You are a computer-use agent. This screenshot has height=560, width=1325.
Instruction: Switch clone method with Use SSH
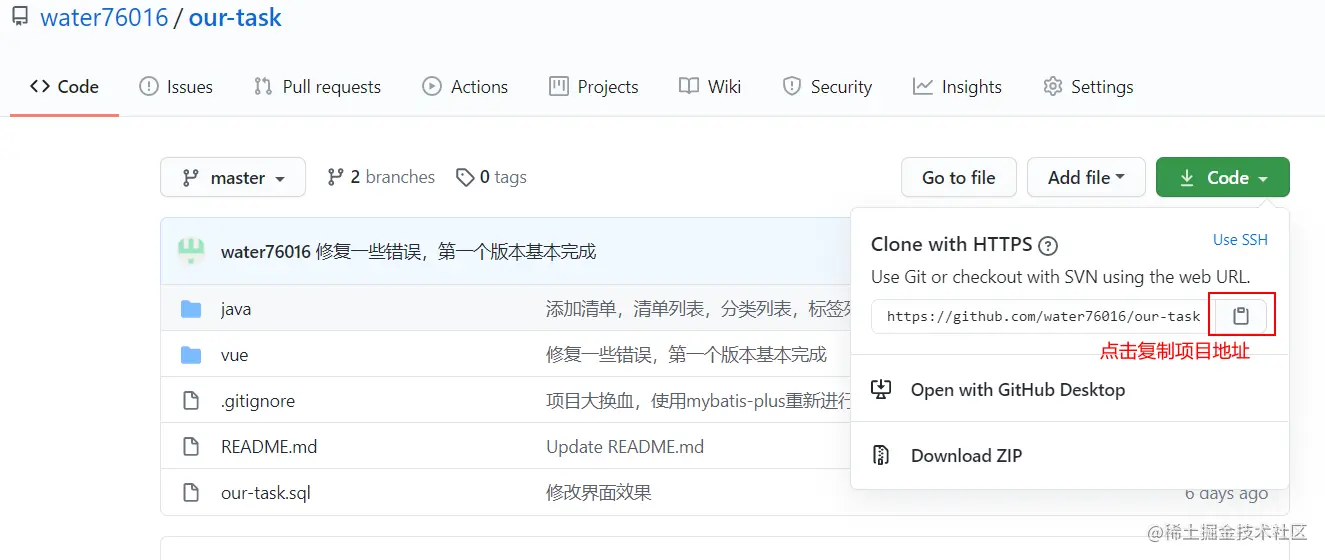pos(1240,240)
